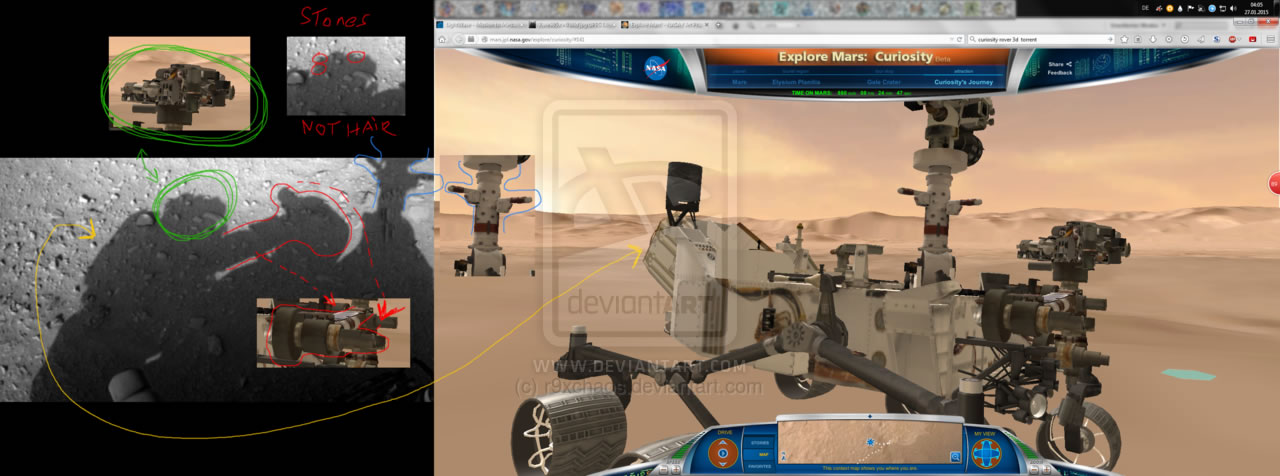Reload the page with the refresh icon
This screenshot has width=1280, height=476.
[x=958, y=39]
